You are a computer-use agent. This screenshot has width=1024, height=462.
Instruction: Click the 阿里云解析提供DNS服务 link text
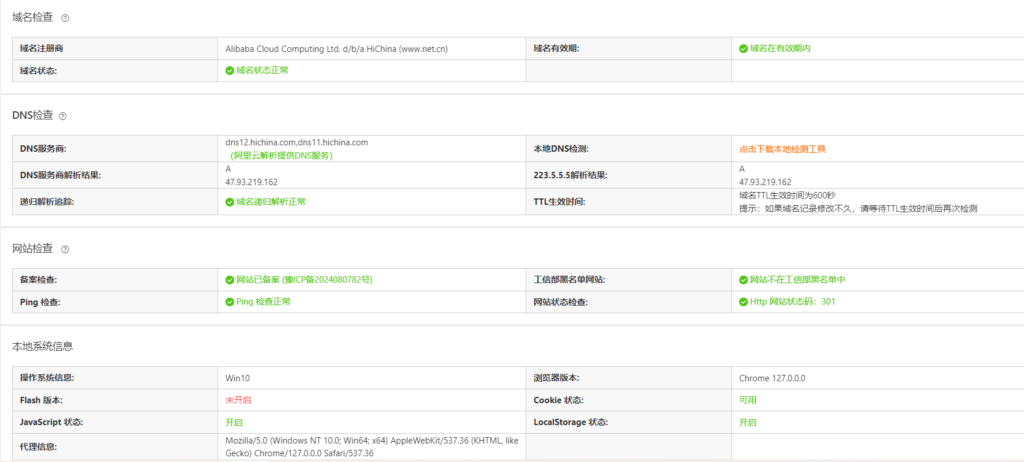281,156
